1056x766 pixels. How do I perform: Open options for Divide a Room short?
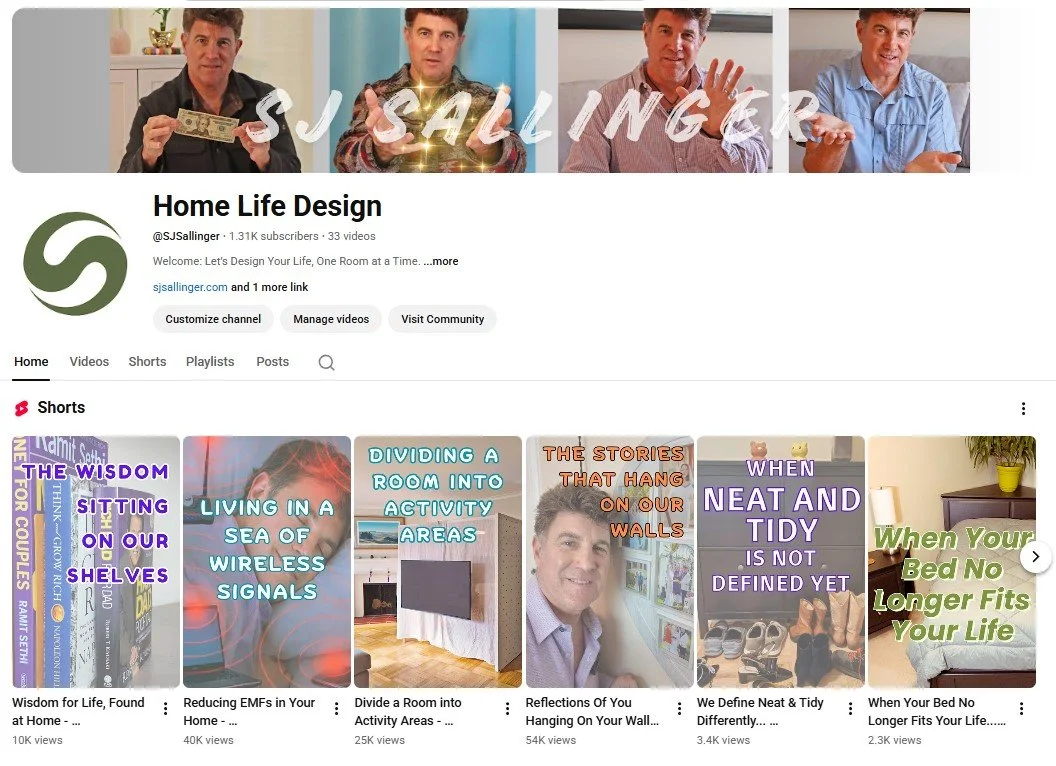click(508, 708)
